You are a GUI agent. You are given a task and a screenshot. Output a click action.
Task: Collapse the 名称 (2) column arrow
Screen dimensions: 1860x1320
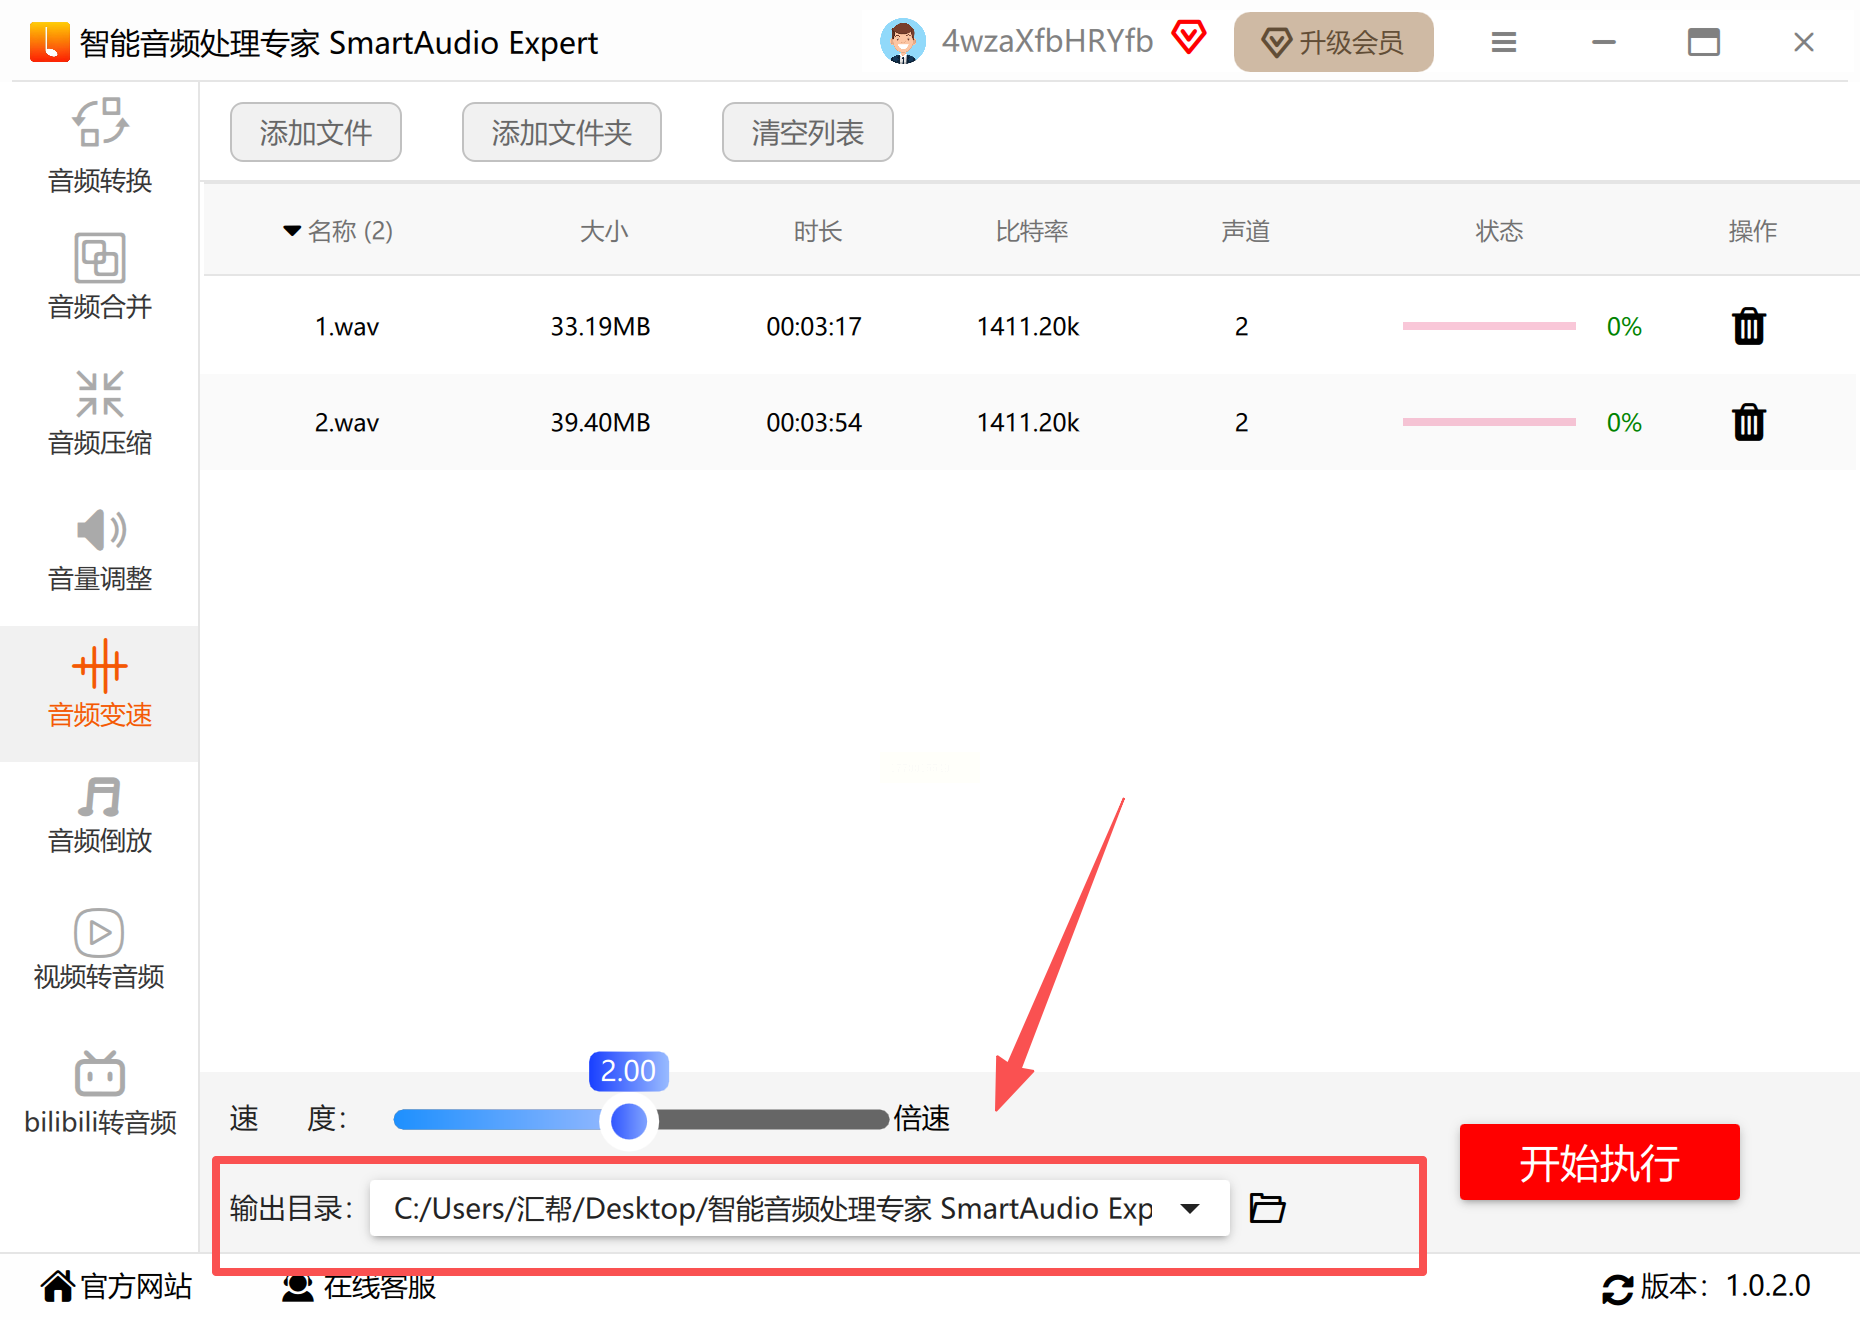[x=292, y=231]
